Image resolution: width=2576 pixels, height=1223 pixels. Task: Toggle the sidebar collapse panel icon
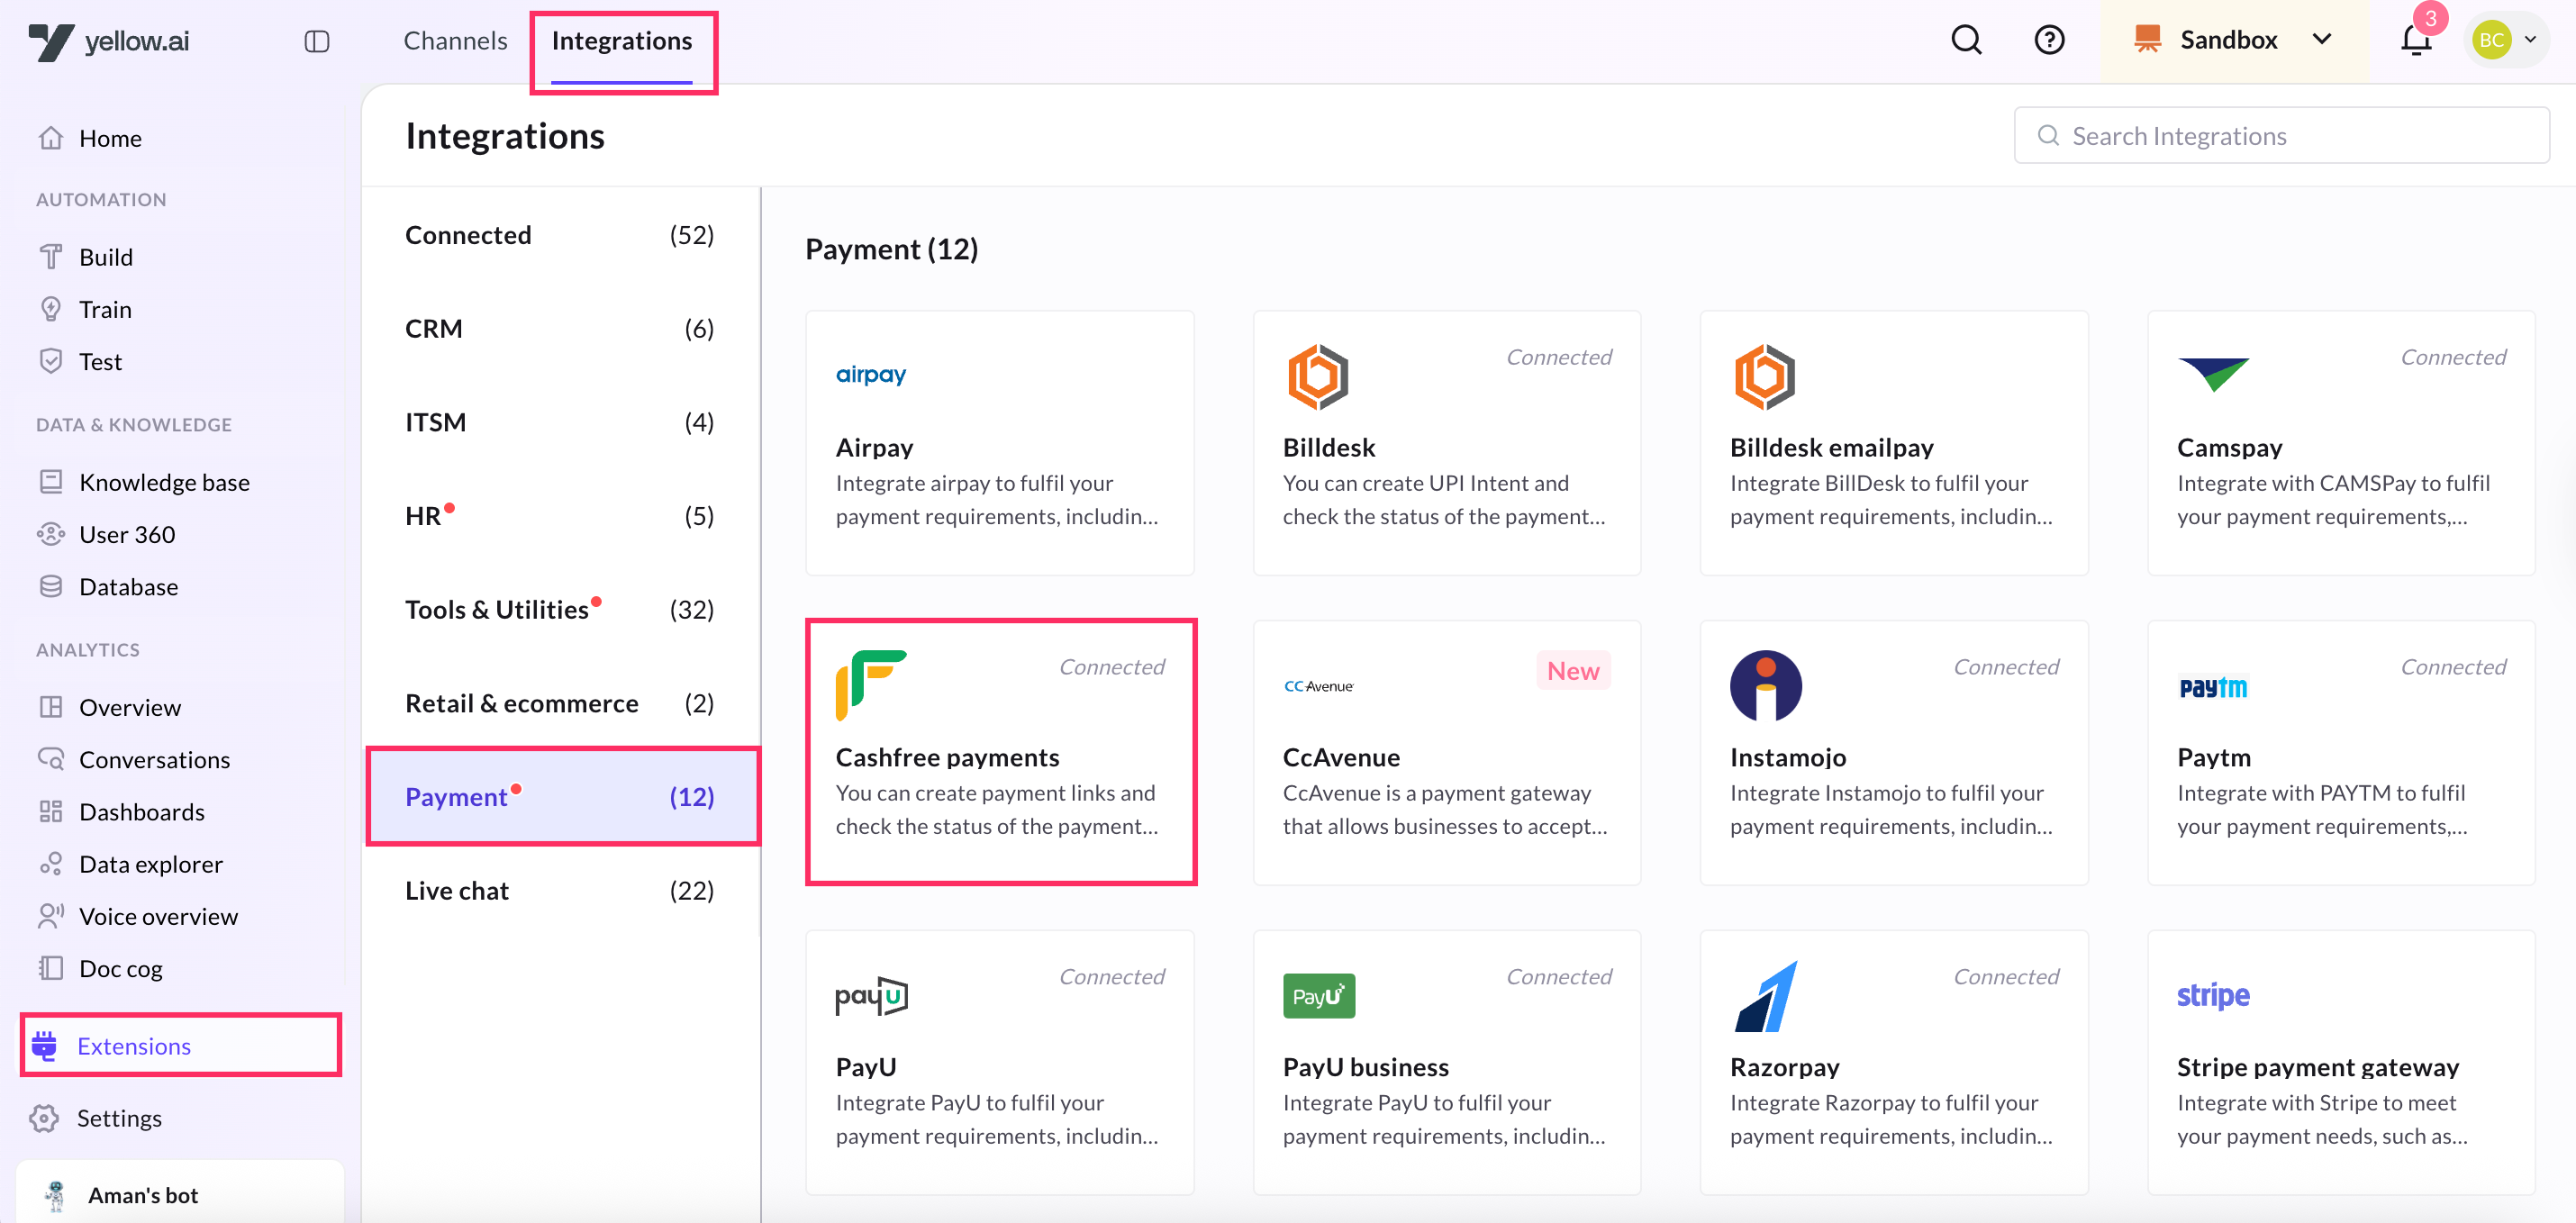pos(317,41)
